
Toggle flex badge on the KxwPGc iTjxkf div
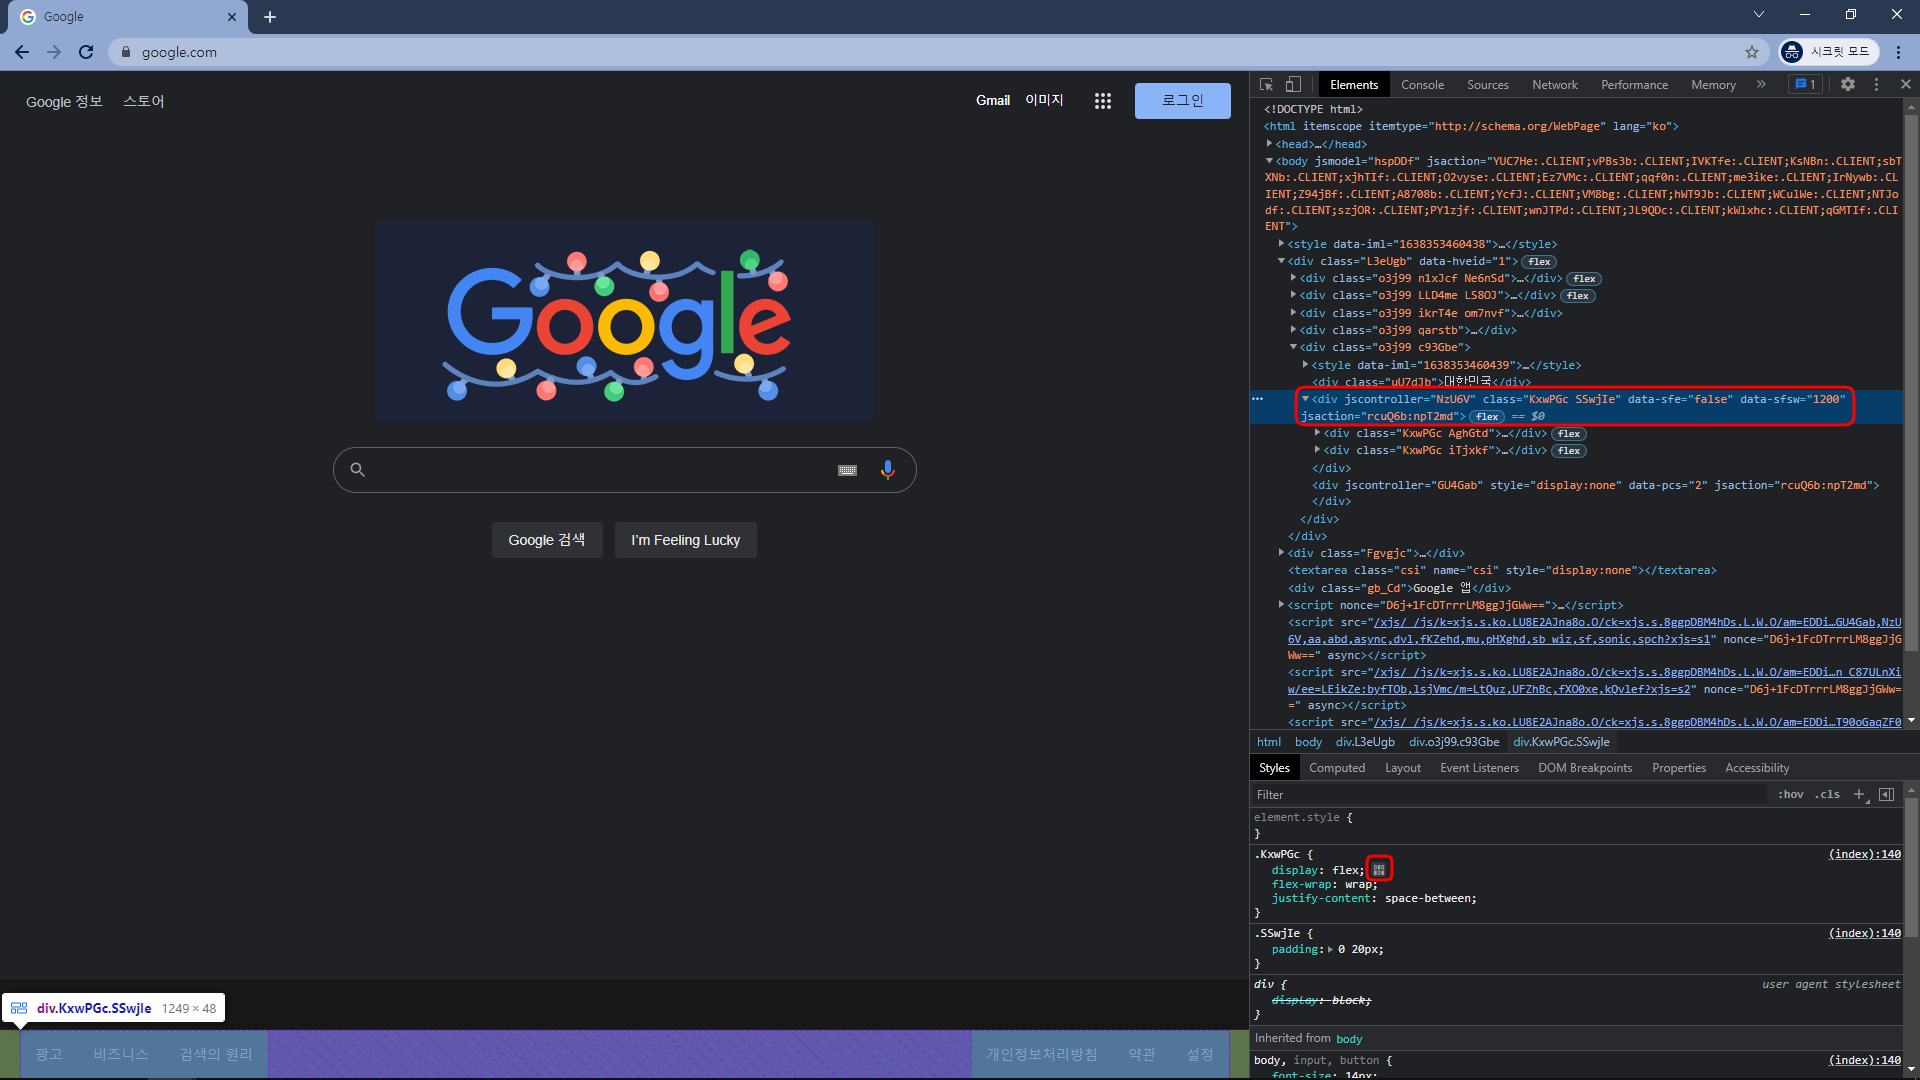tap(1569, 451)
